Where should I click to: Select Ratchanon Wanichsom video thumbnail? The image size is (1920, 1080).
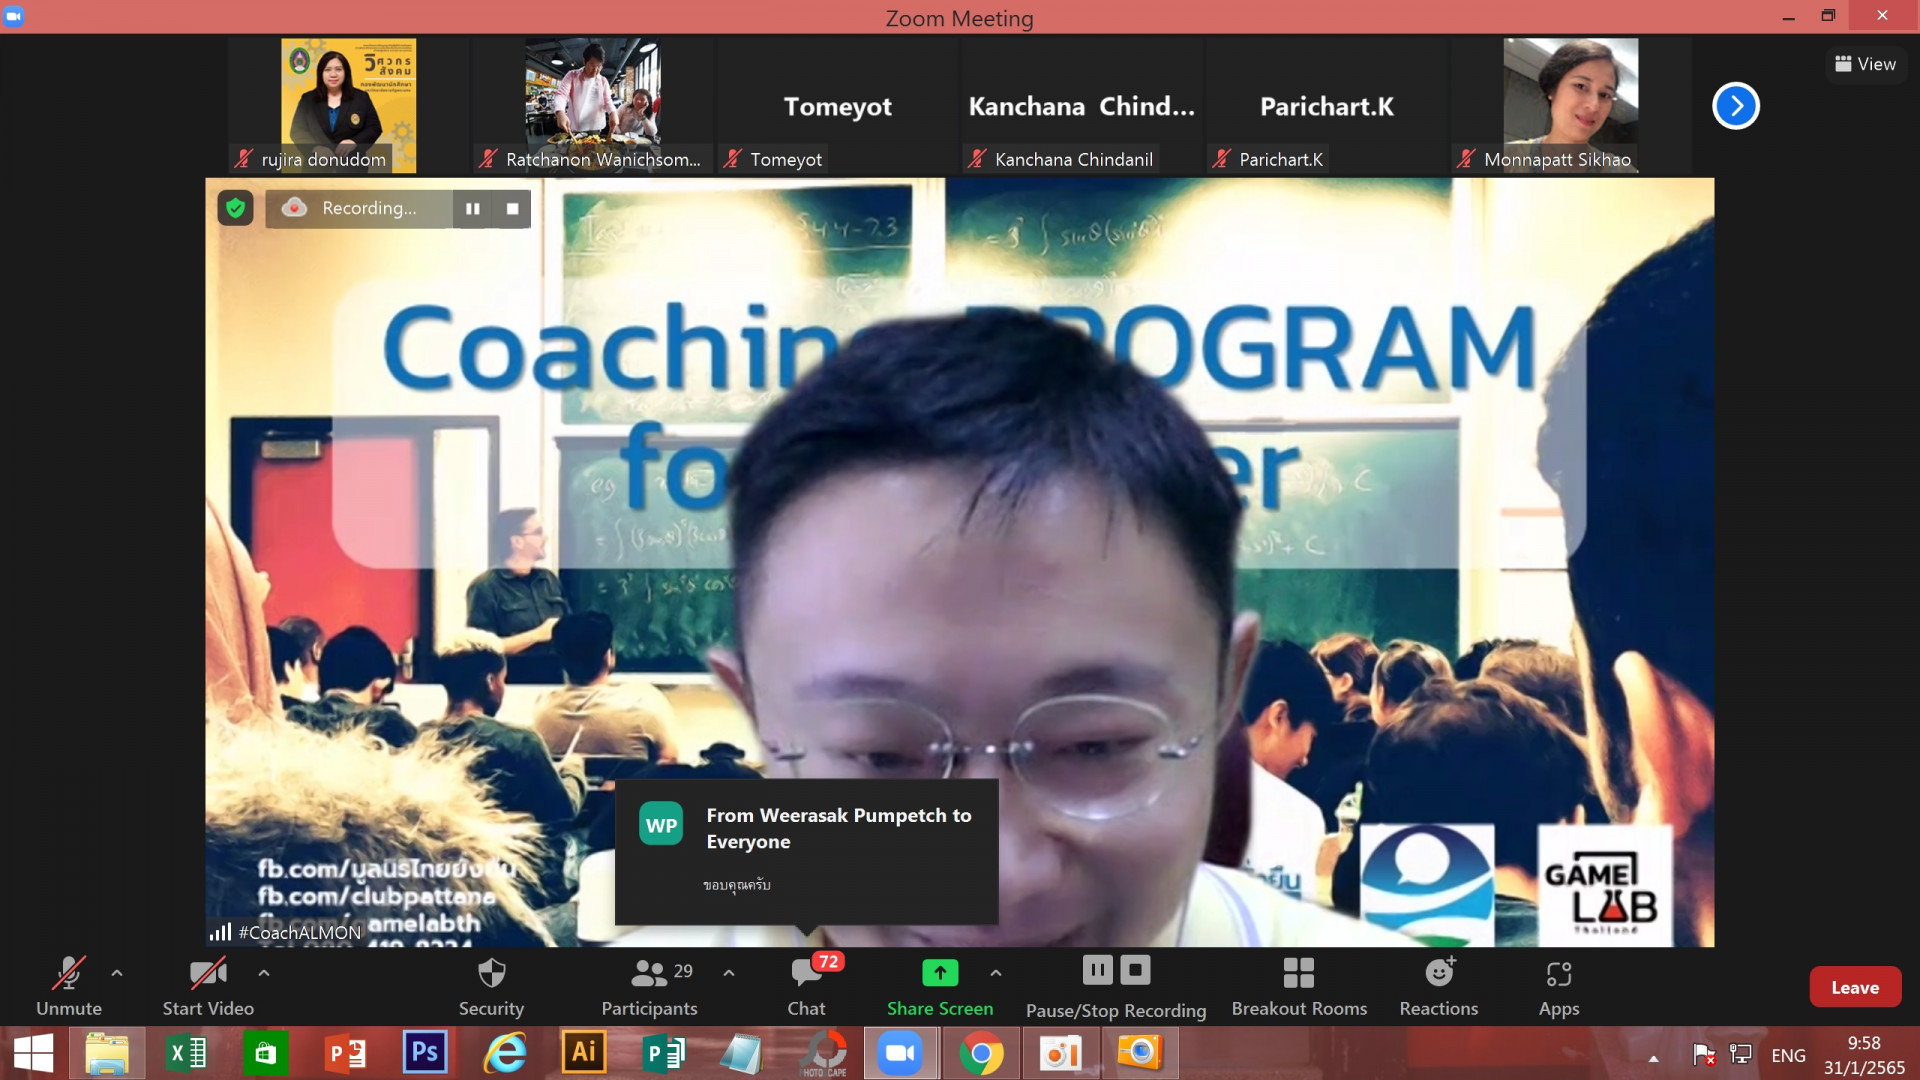pyautogui.click(x=592, y=105)
